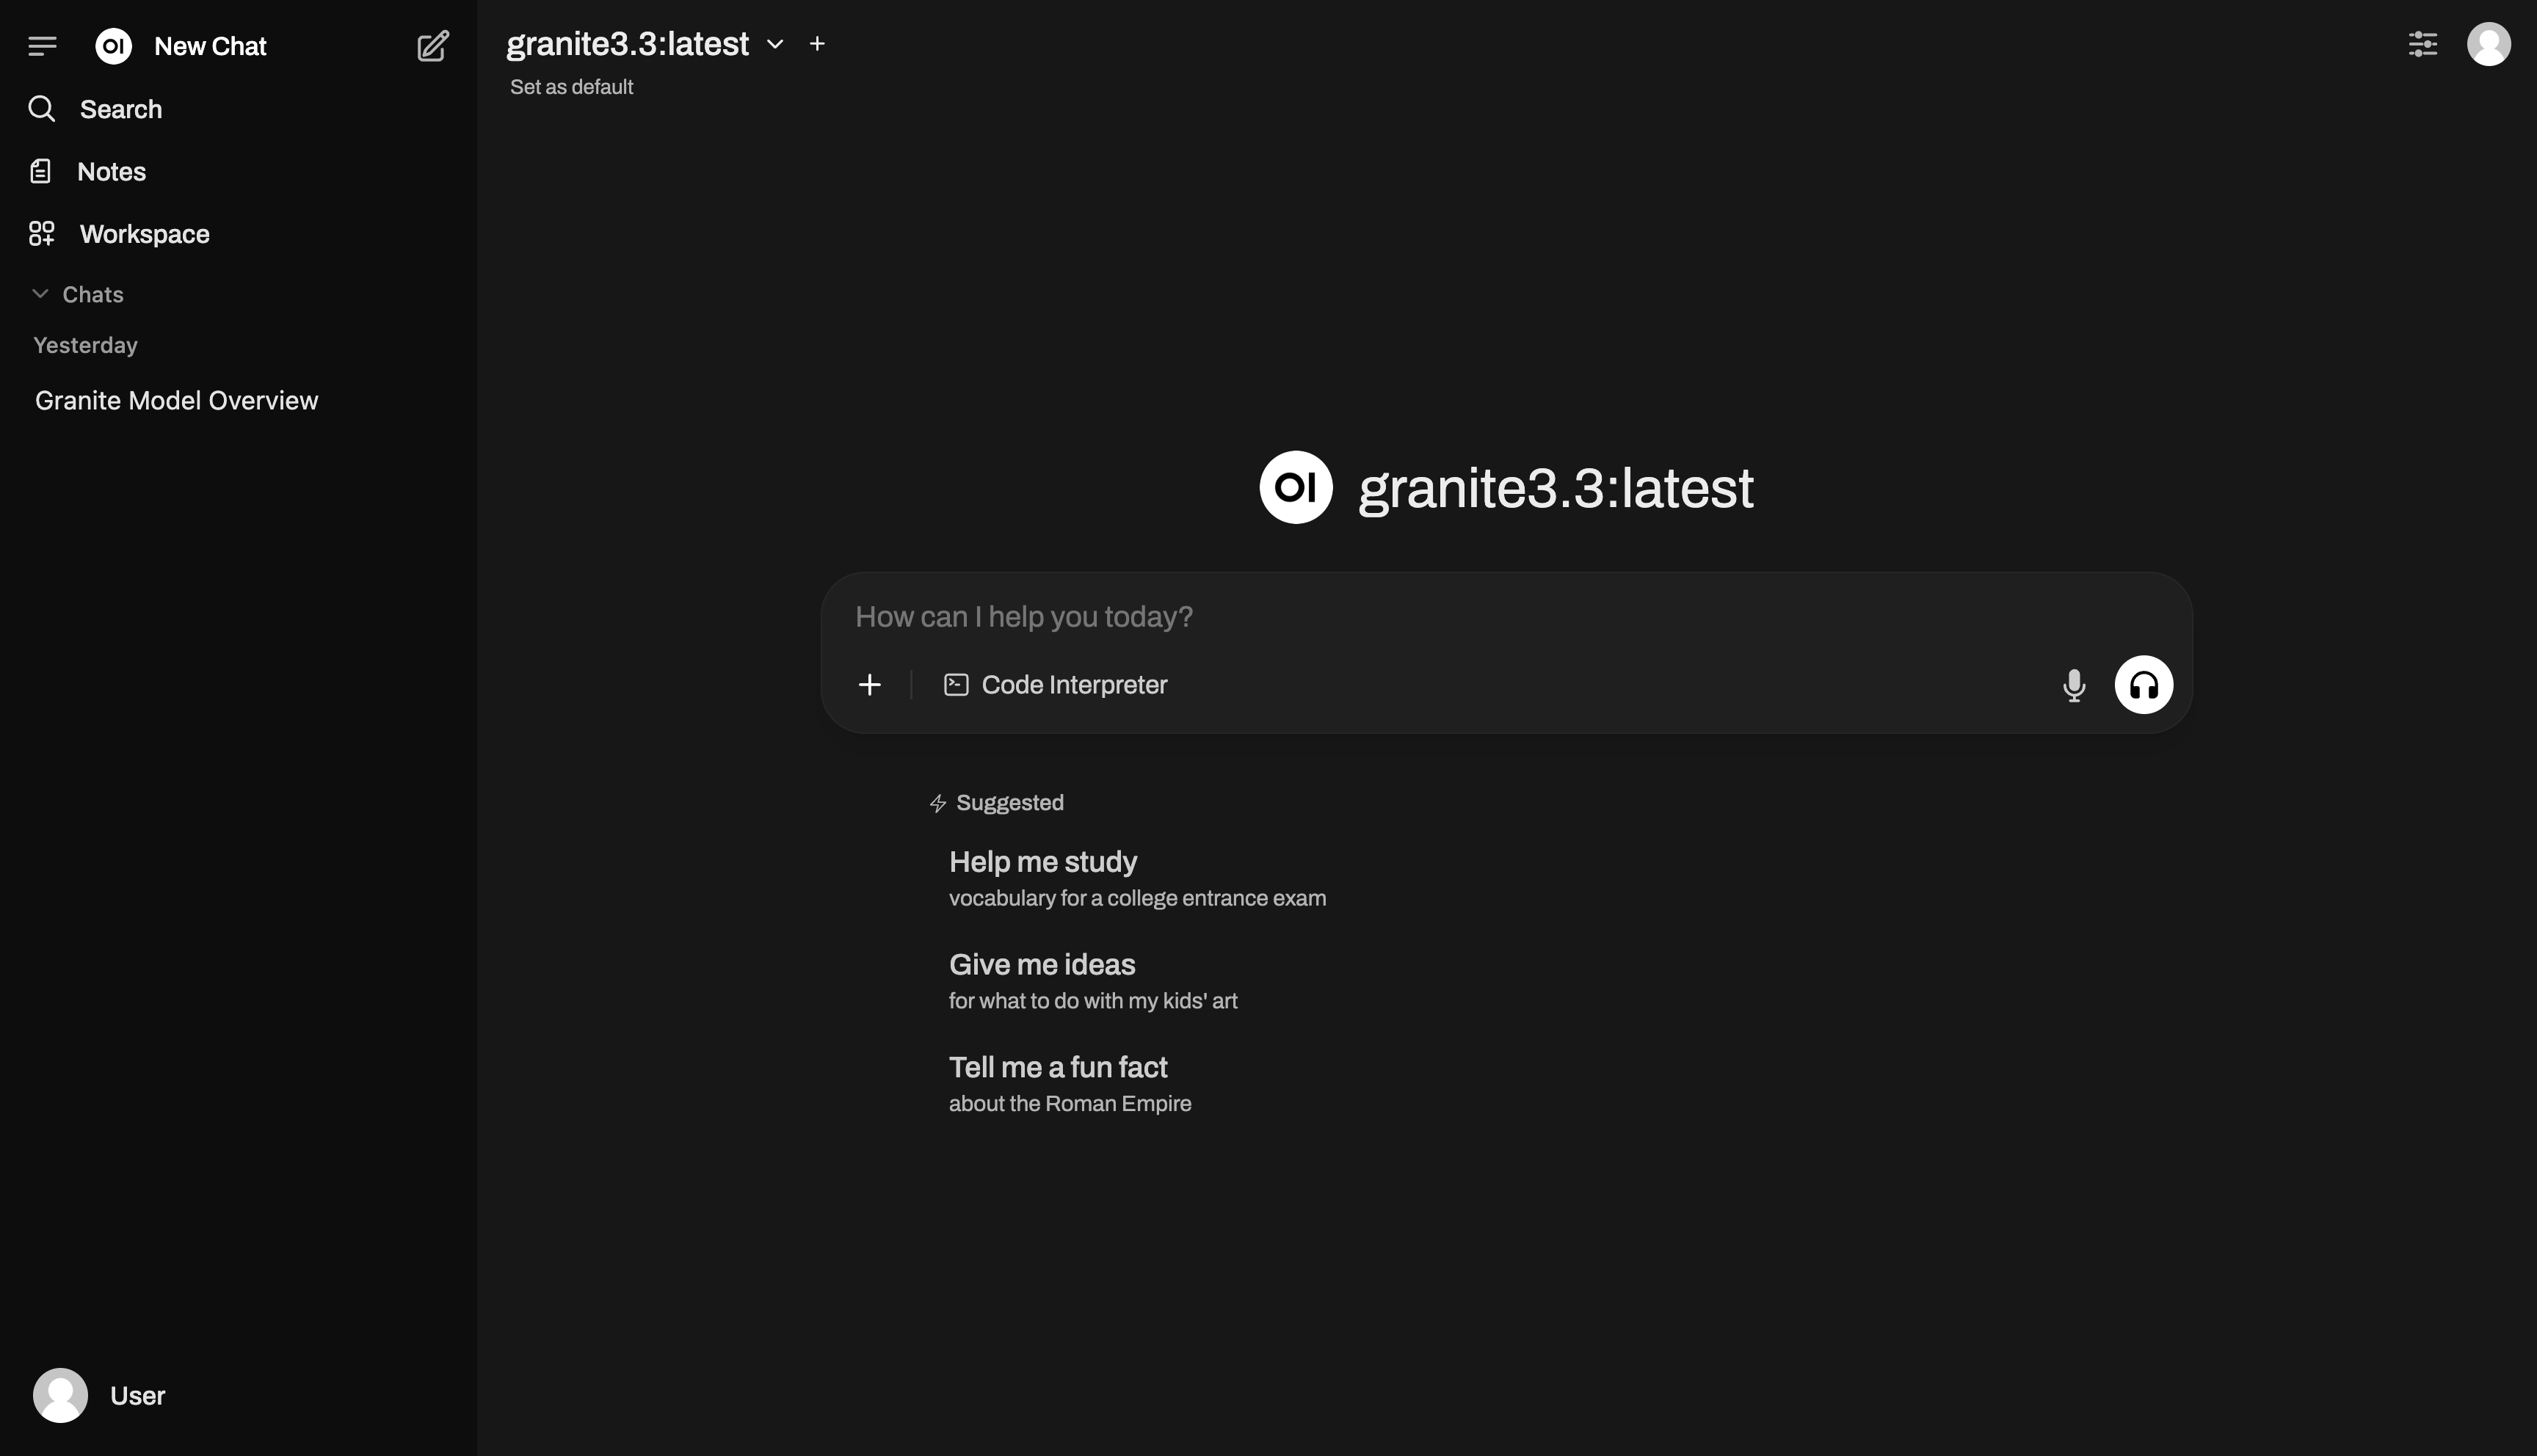Click the center Open WebUI model logo
The image size is (2537, 1456).
click(1295, 487)
